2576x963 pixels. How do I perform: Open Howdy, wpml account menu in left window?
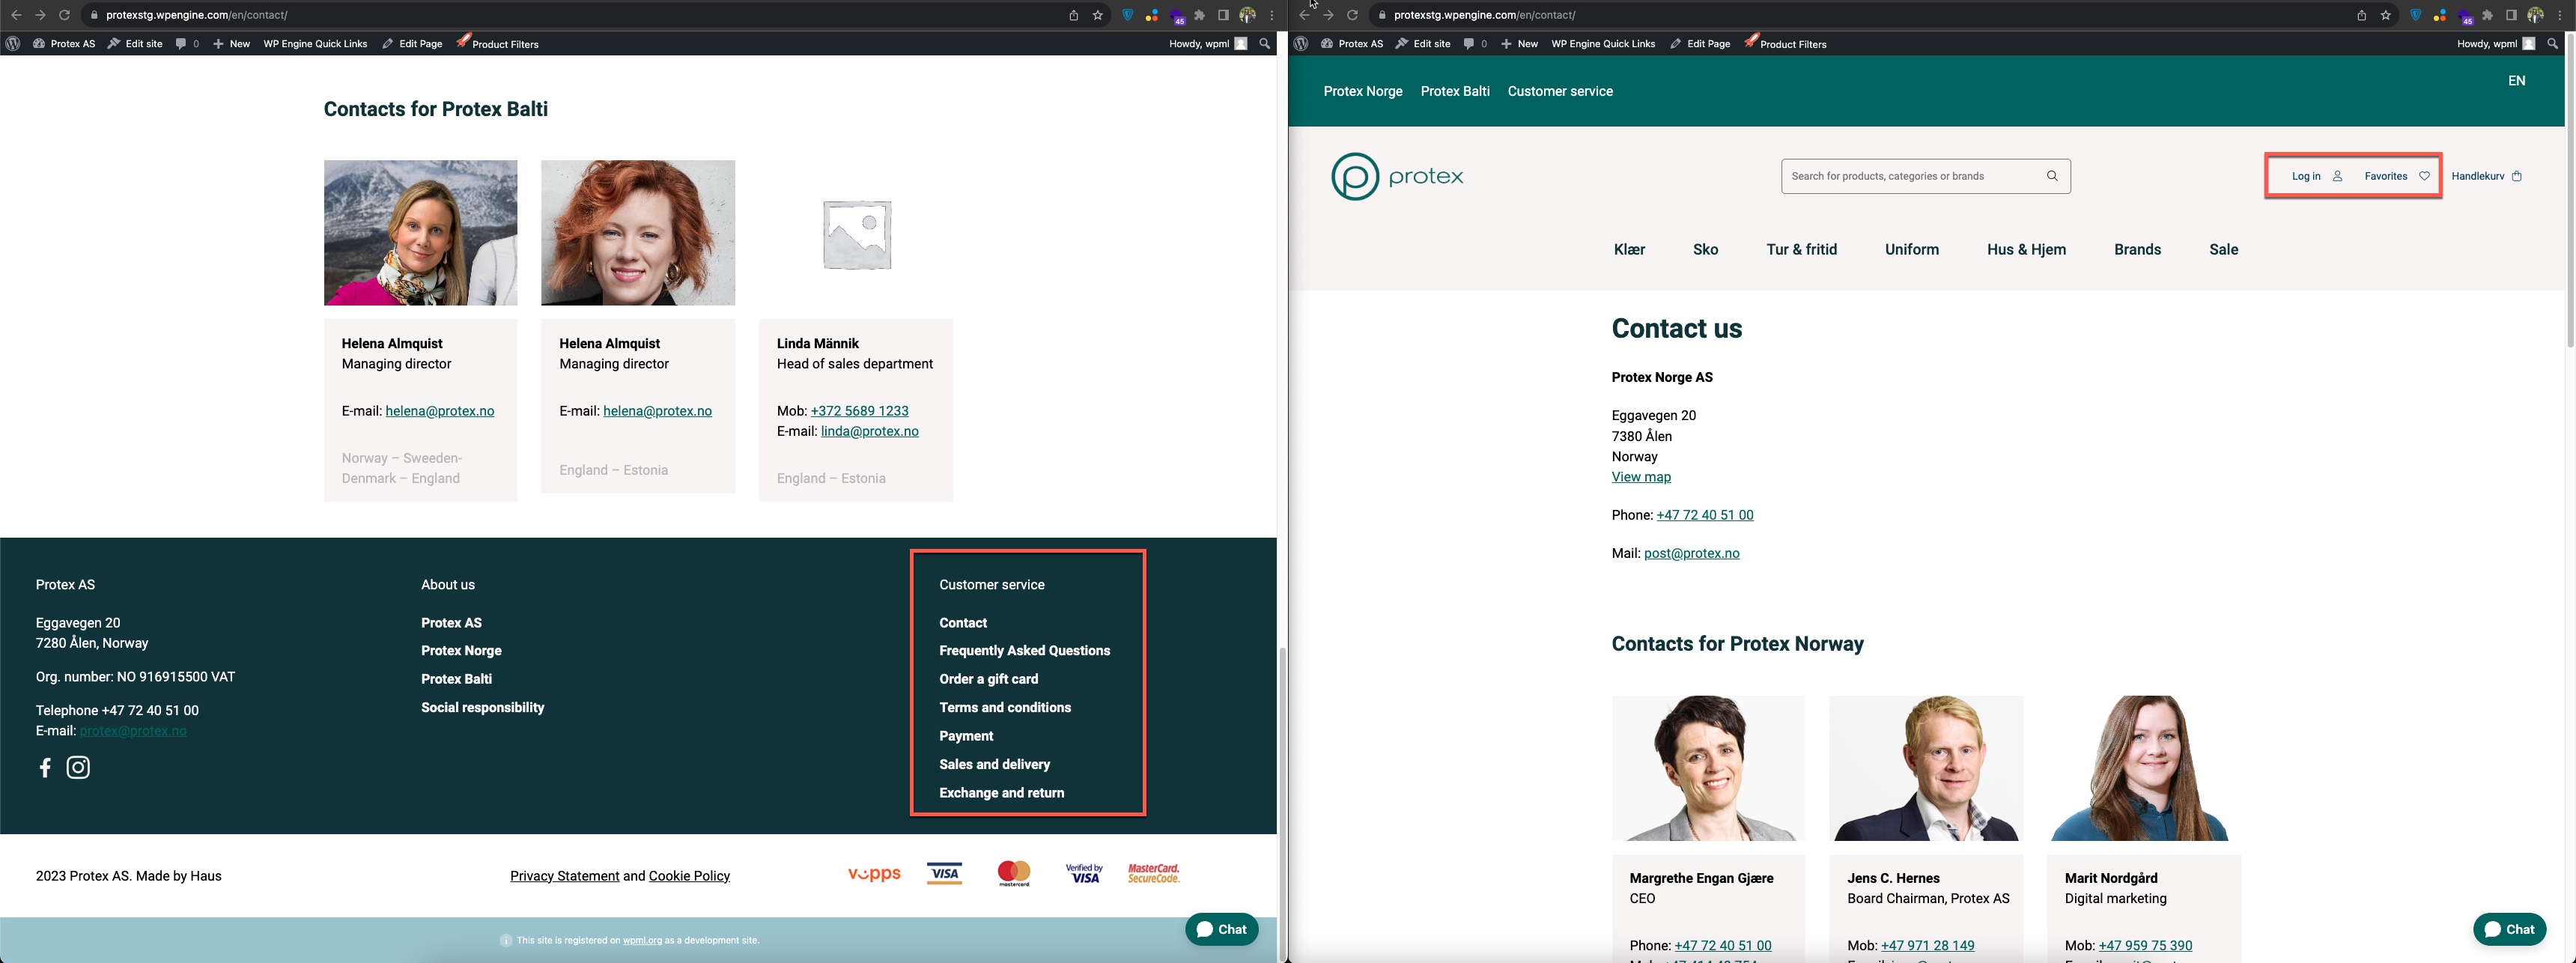click(x=1208, y=44)
